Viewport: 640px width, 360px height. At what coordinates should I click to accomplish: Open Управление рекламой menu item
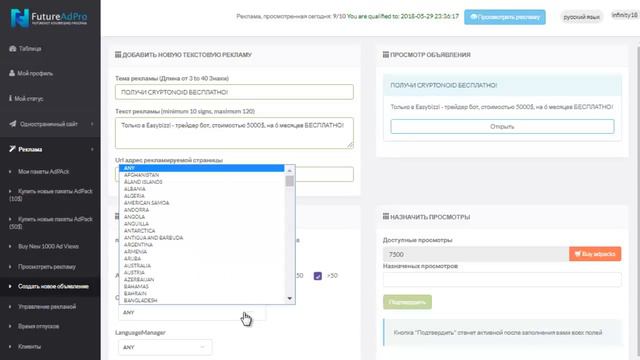[47, 307]
